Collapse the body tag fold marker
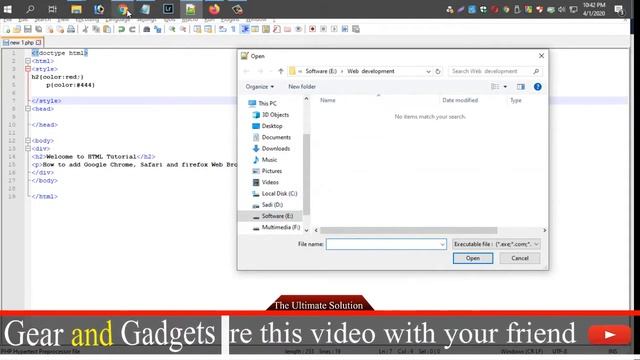Screen dimensions: 640x360 pyautogui.click(x=28, y=140)
